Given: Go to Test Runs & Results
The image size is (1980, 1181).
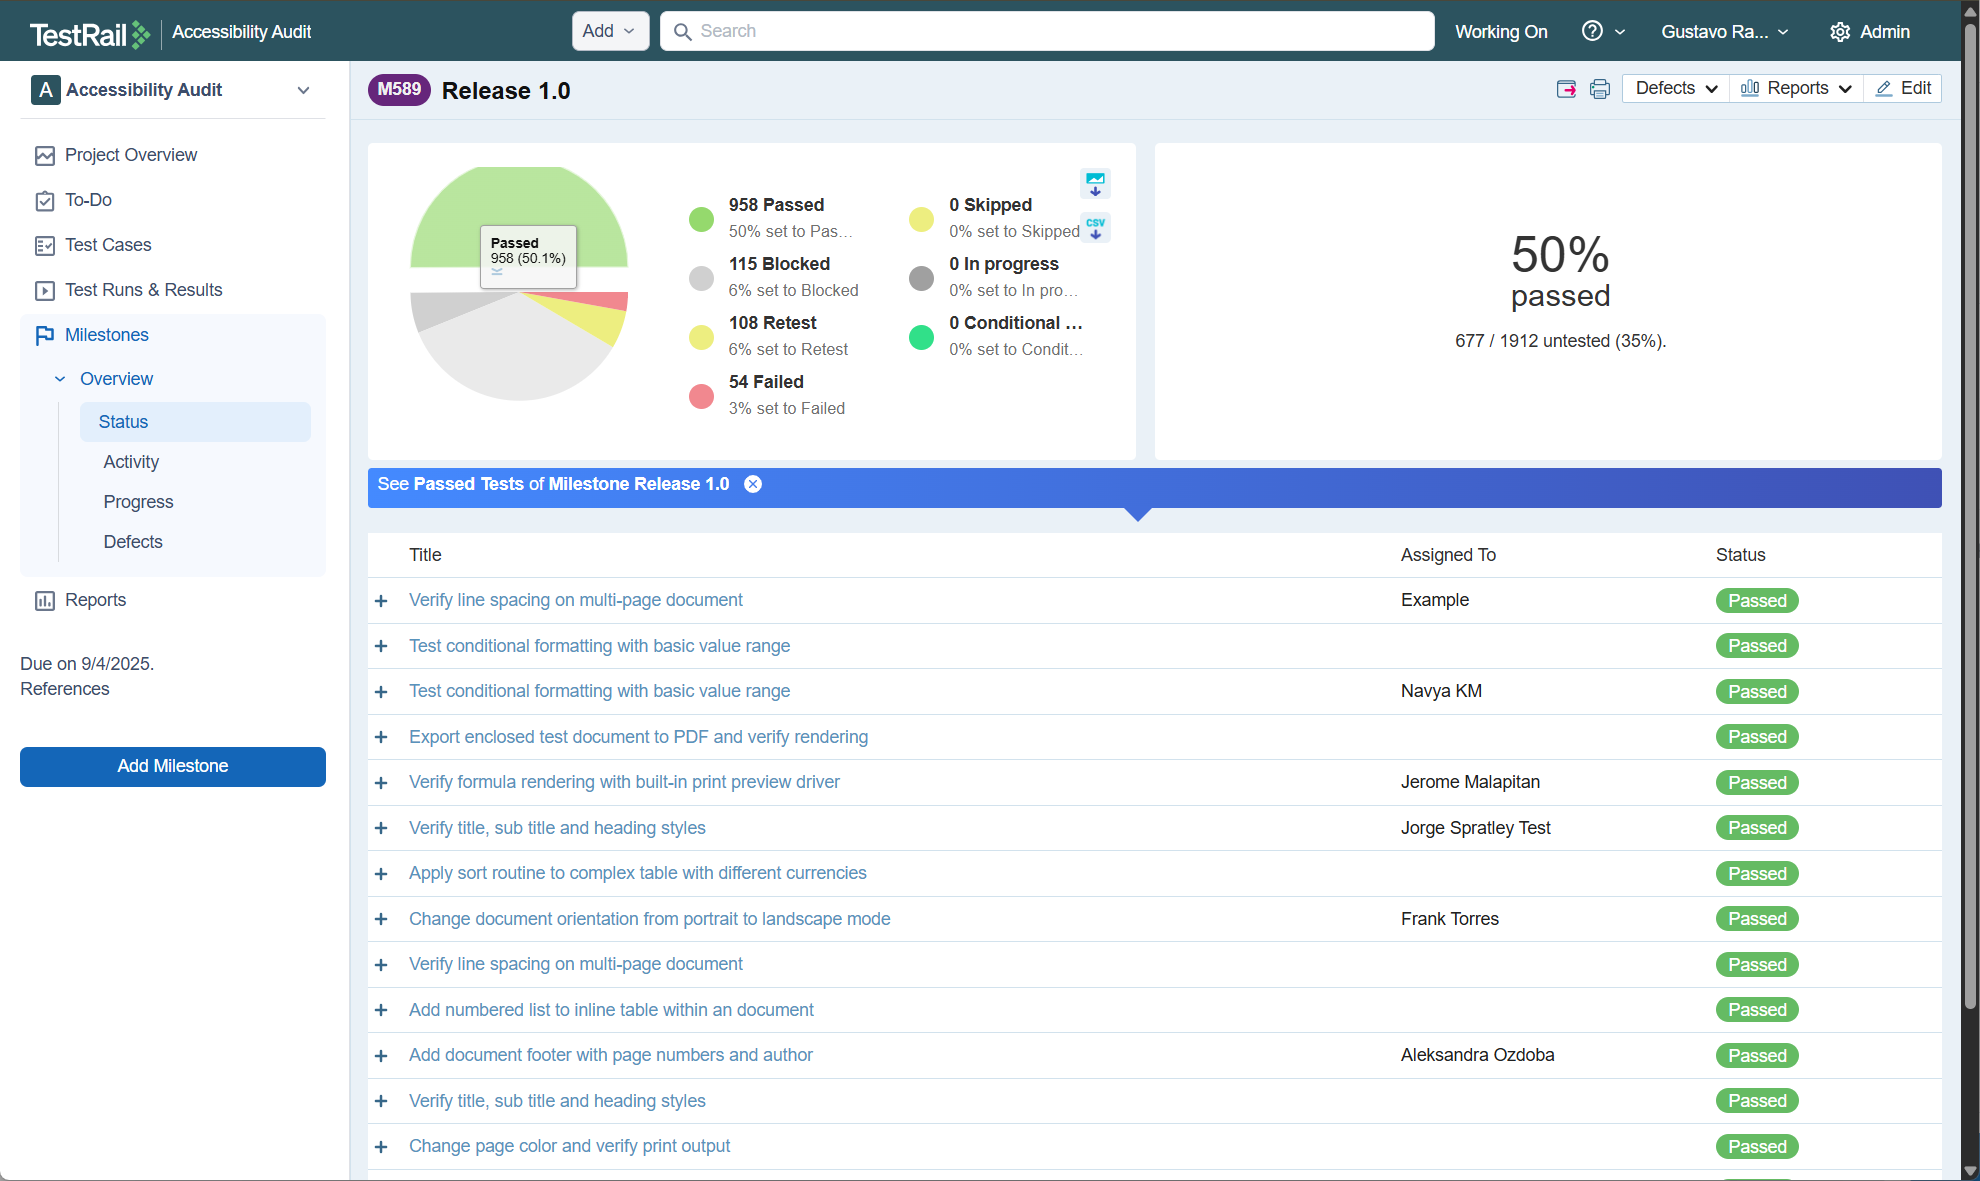Looking at the screenshot, I should click(143, 290).
